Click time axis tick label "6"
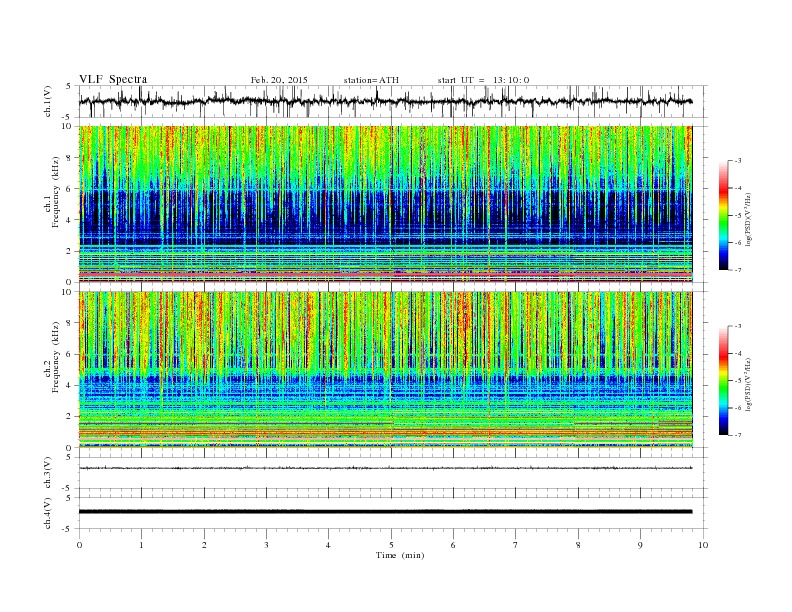This screenshot has height=612, width=792. pyautogui.click(x=453, y=545)
